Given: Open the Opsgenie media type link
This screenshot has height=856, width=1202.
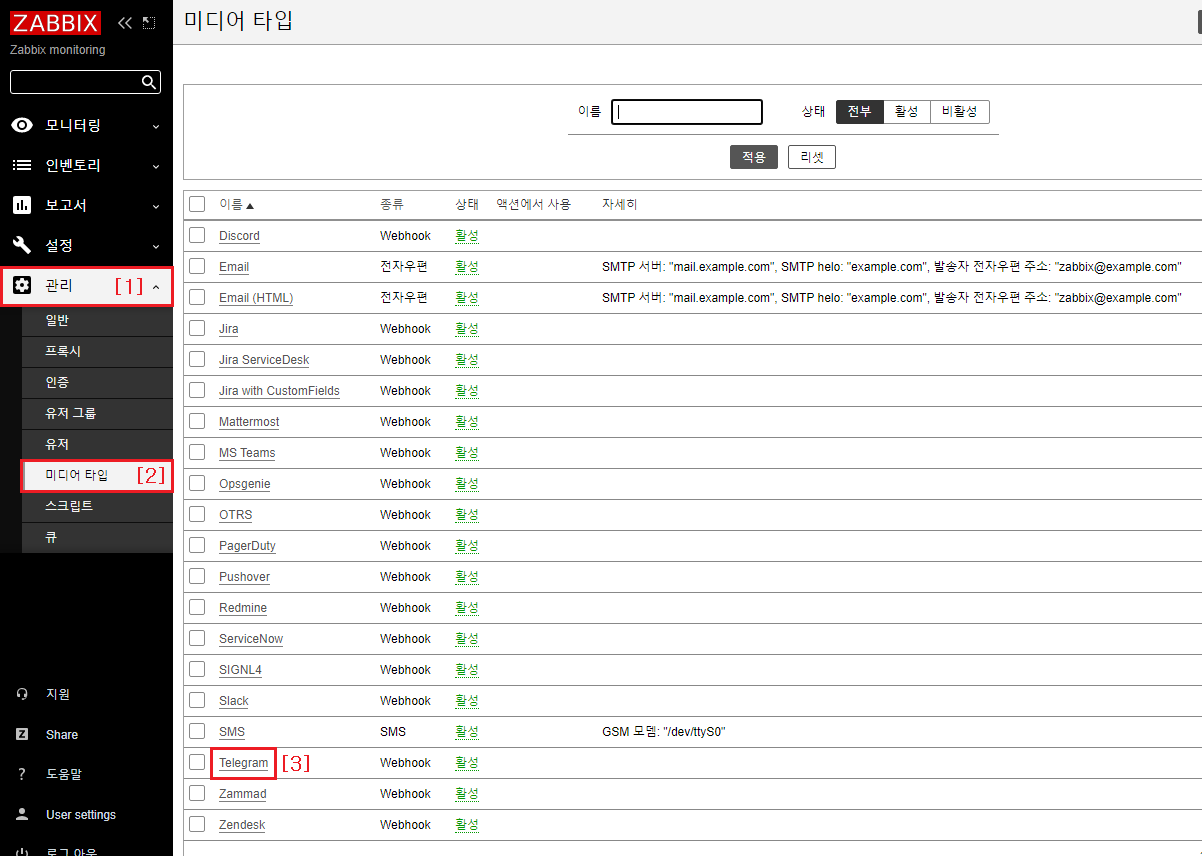Looking at the screenshot, I should 245,484.
